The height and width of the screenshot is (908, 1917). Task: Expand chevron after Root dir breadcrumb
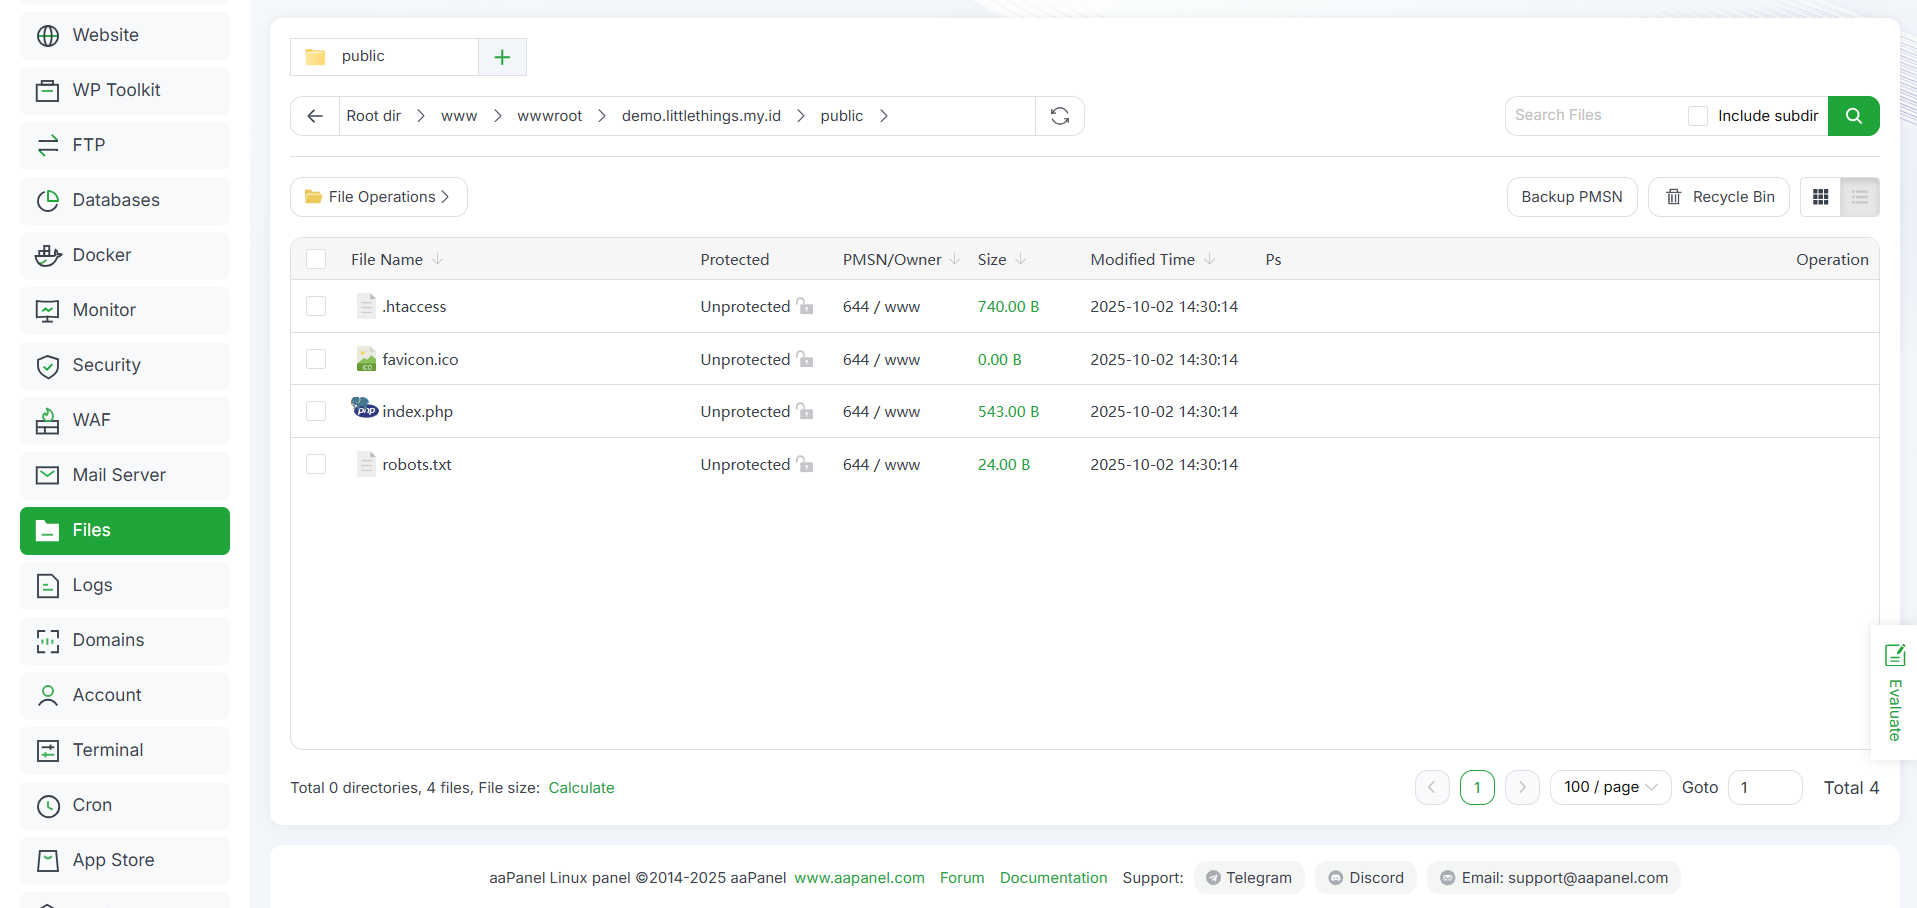coord(421,116)
